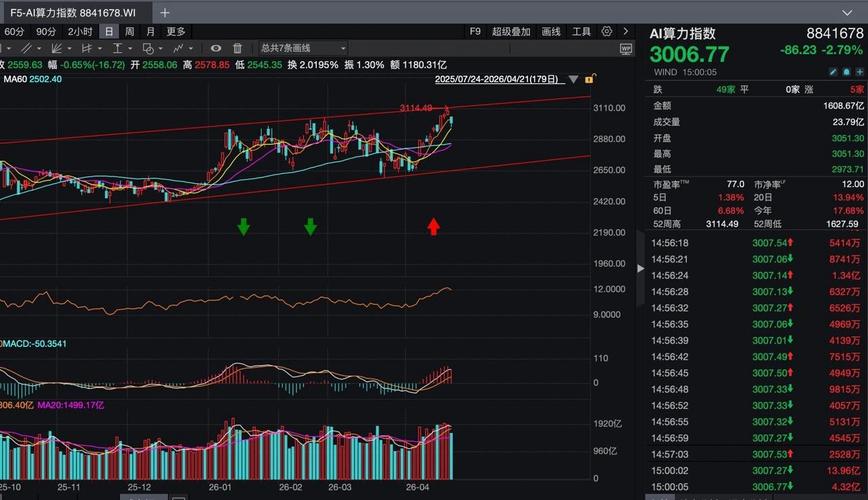Expand the parallel channel tool dropdown arrow

(x=100, y=49)
